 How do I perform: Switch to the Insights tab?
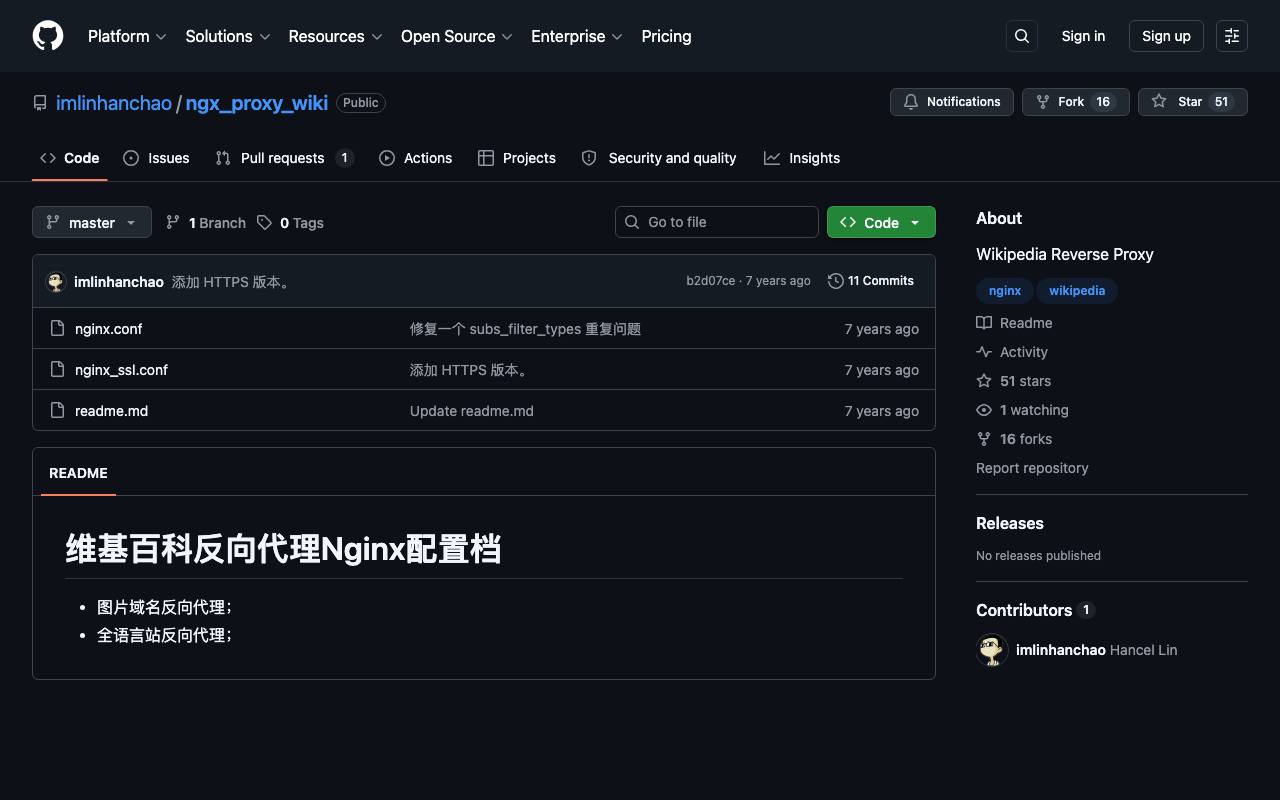(x=802, y=158)
